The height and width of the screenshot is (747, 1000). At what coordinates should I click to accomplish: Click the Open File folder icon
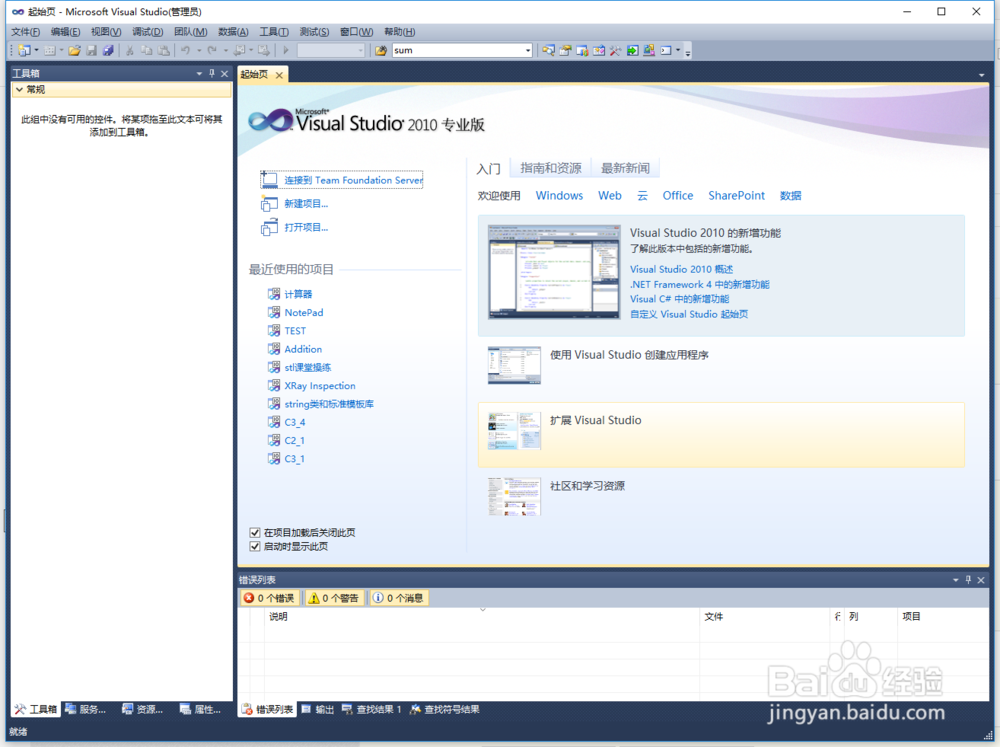(75, 50)
